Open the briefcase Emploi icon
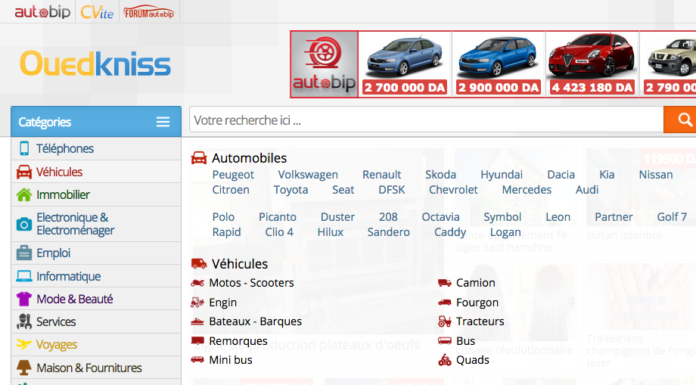Viewport: 696px width, 385px height. click(24, 253)
